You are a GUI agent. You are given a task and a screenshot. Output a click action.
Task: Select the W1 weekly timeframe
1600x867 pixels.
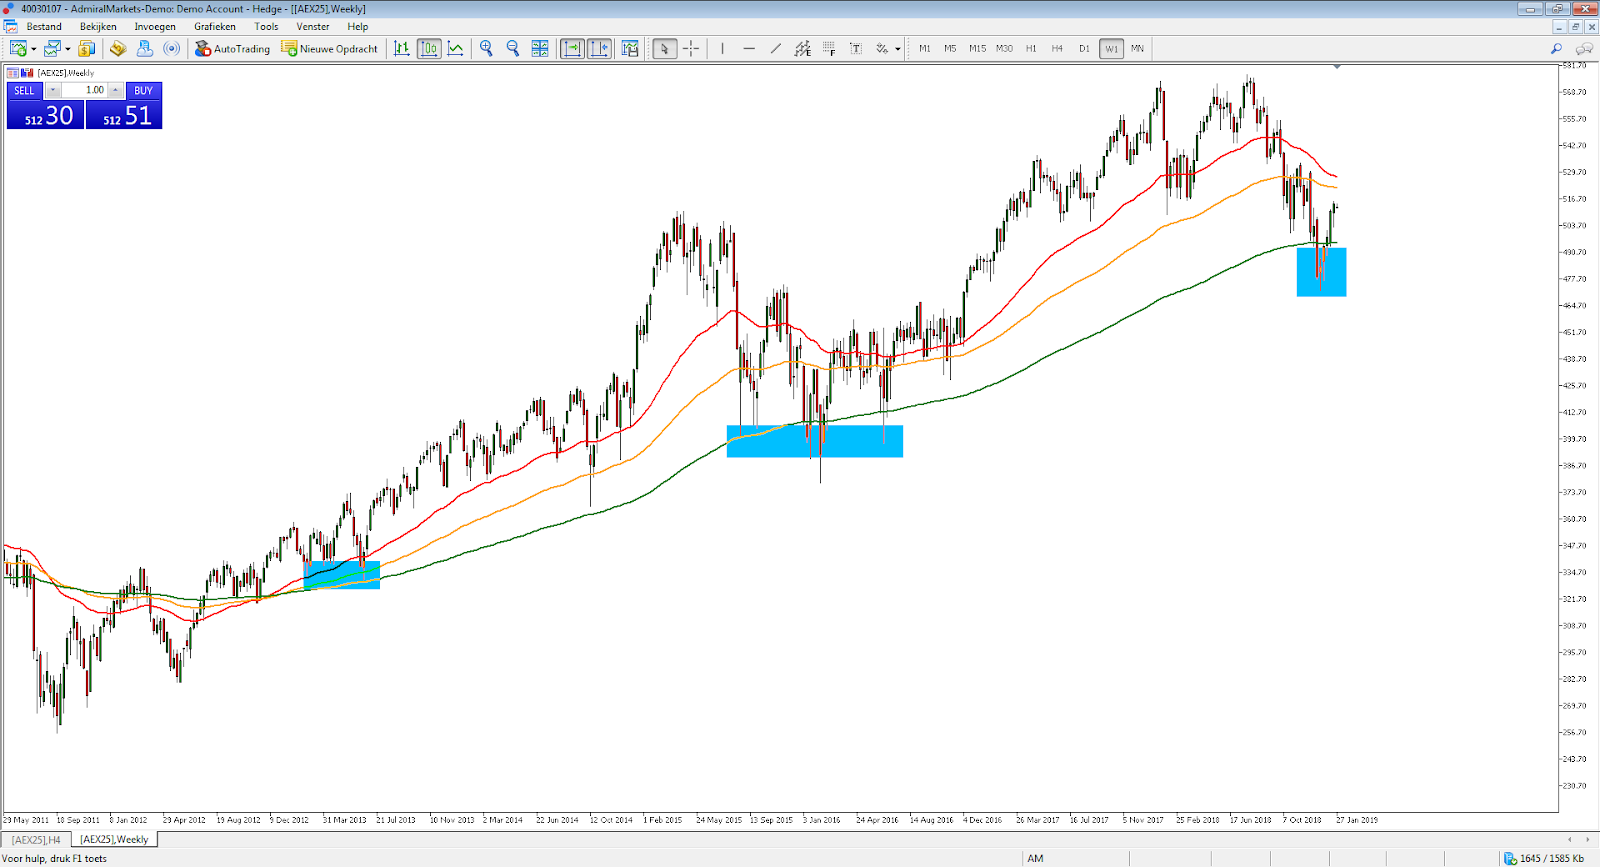(1111, 48)
